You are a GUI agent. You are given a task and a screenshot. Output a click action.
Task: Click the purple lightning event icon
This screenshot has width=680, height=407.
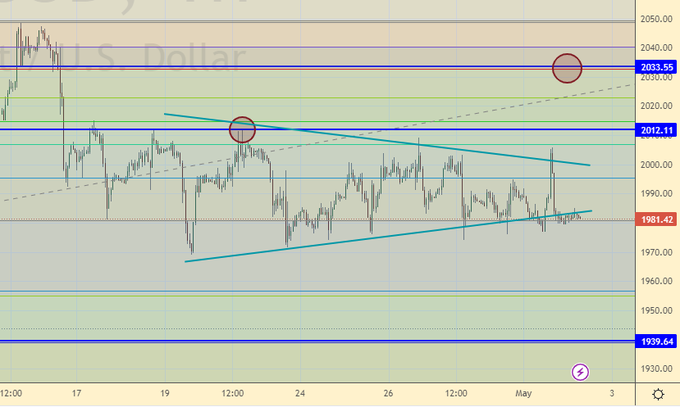tap(581, 372)
